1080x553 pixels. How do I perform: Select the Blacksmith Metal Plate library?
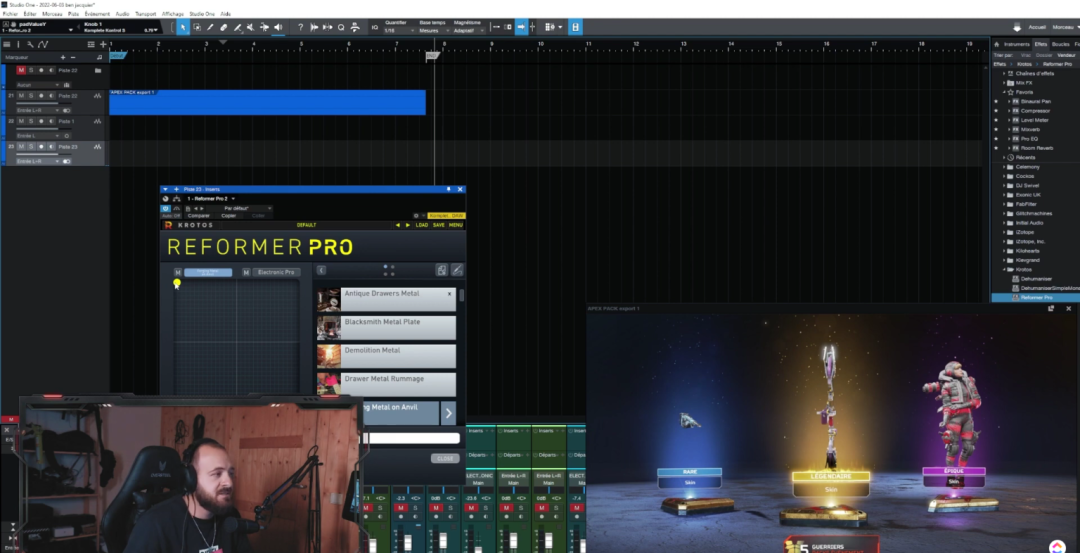pos(386,328)
